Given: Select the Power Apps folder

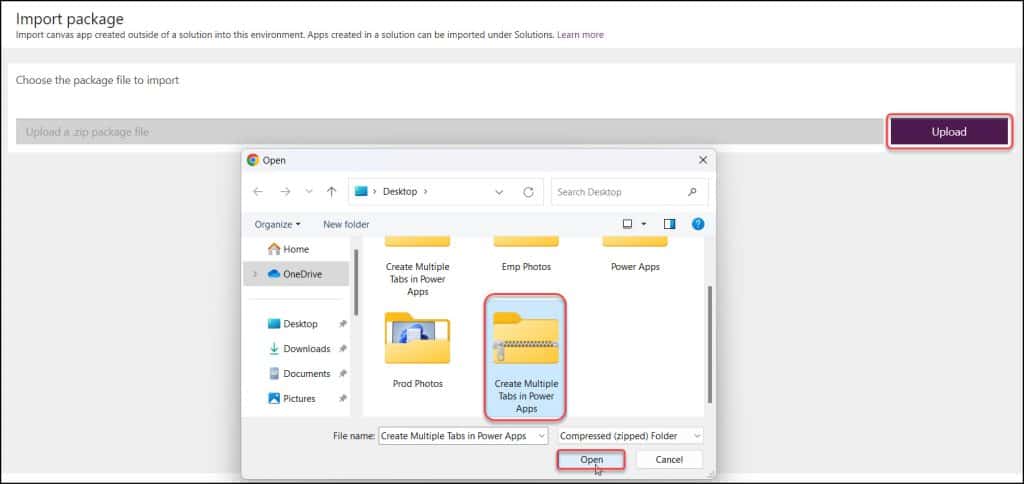Looking at the screenshot, I should 635,253.
